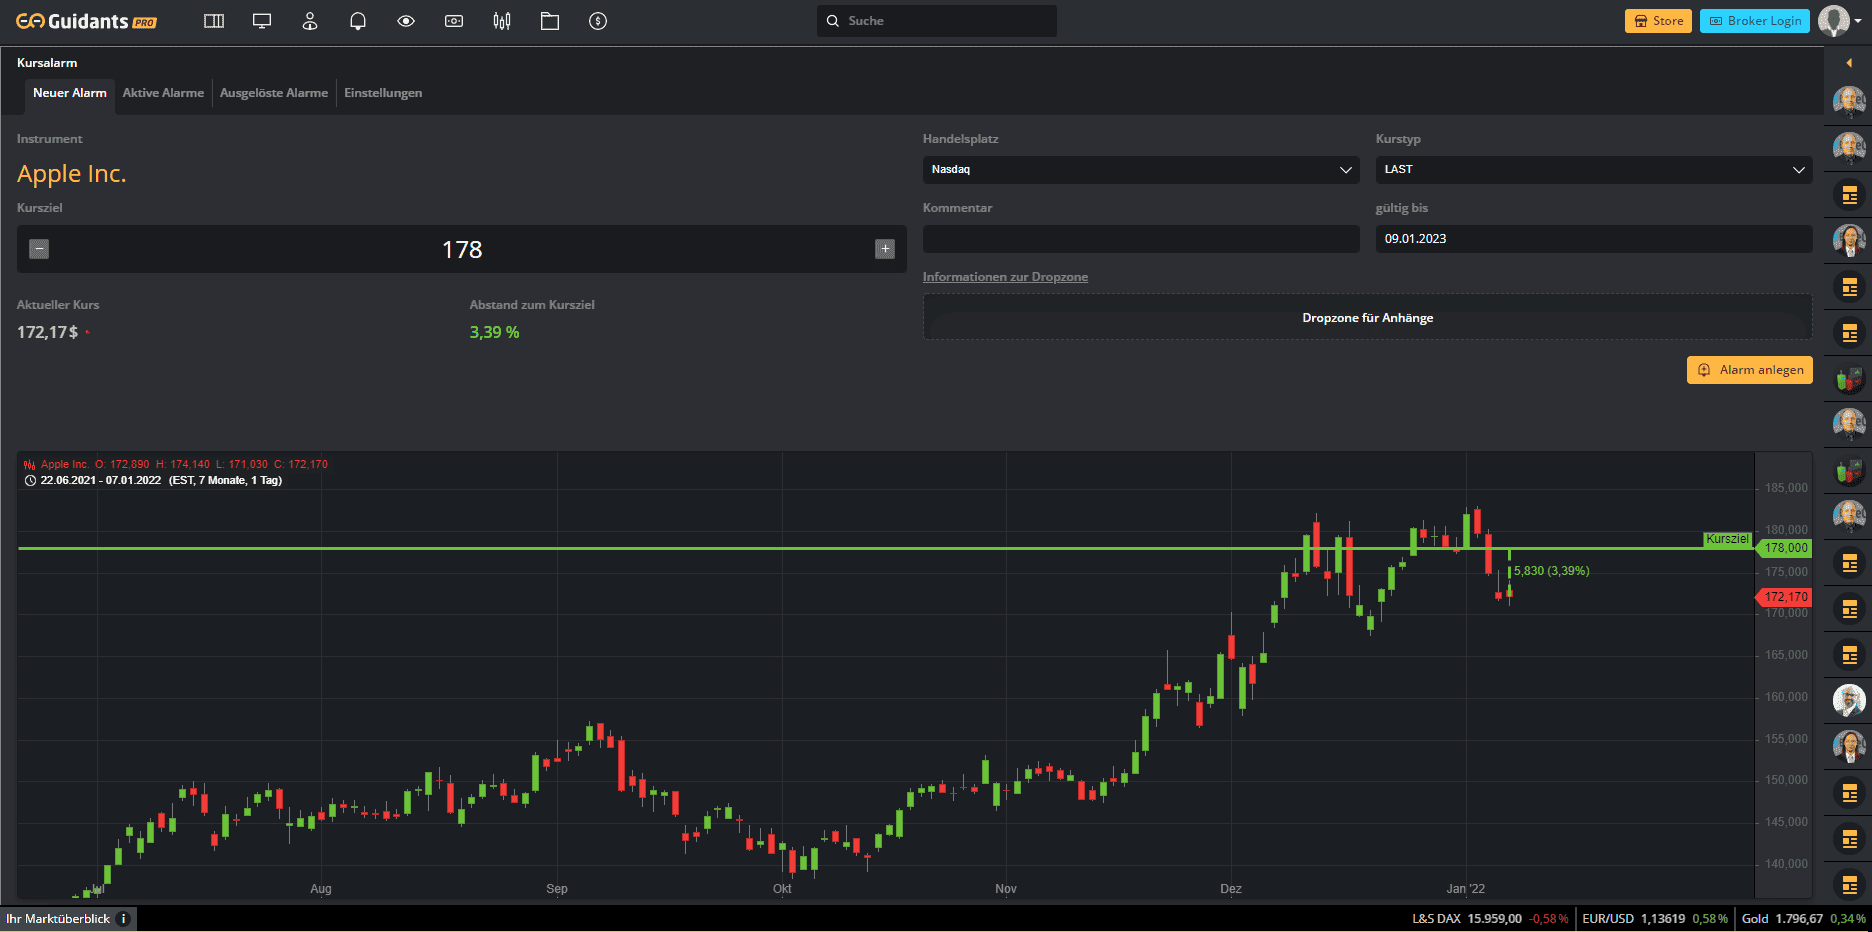The height and width of the screenshot is (932, 1872).
Task: Click the clock icon beside the chart date range
Action: pyautogui.click(x=30, y=481)
